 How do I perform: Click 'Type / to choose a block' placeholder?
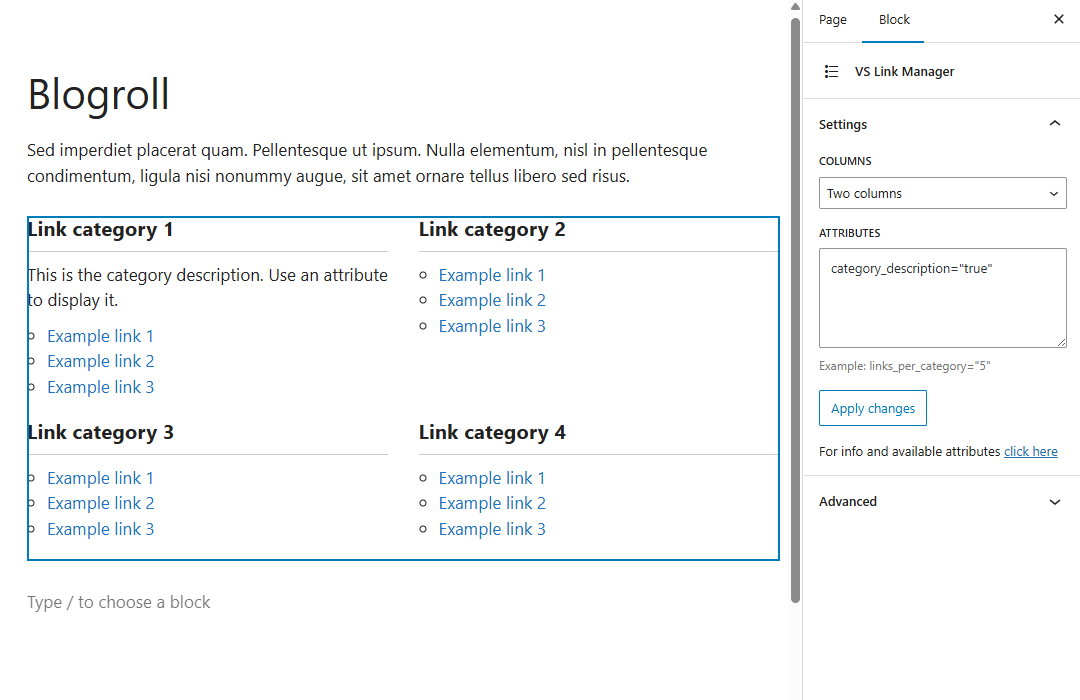119,602
